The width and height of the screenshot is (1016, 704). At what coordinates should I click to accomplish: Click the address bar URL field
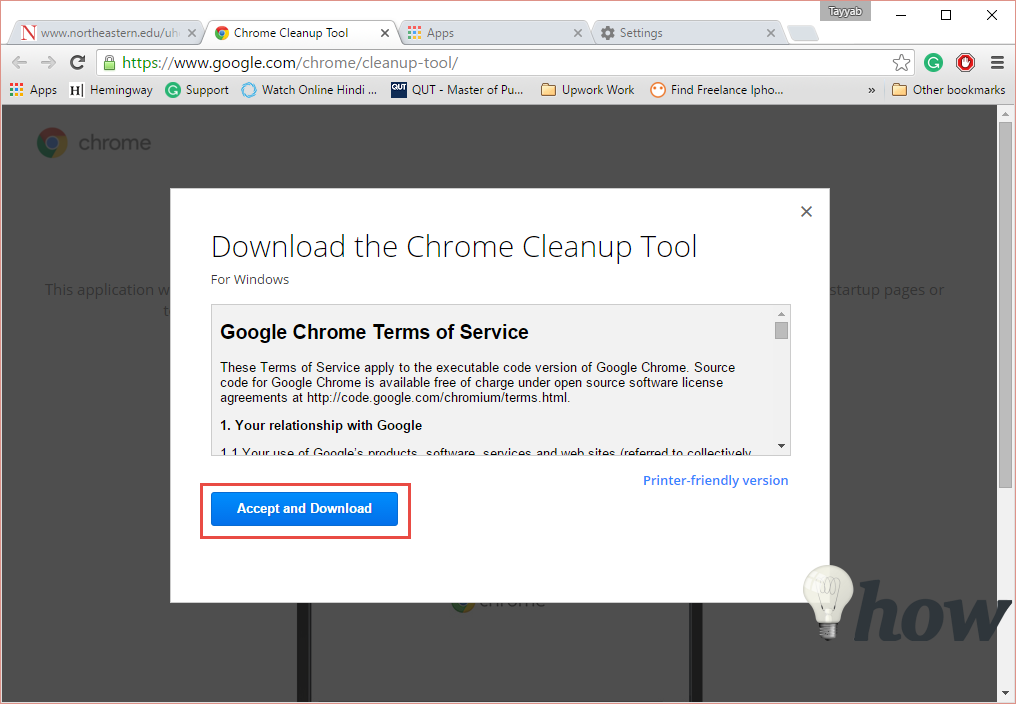505,63
